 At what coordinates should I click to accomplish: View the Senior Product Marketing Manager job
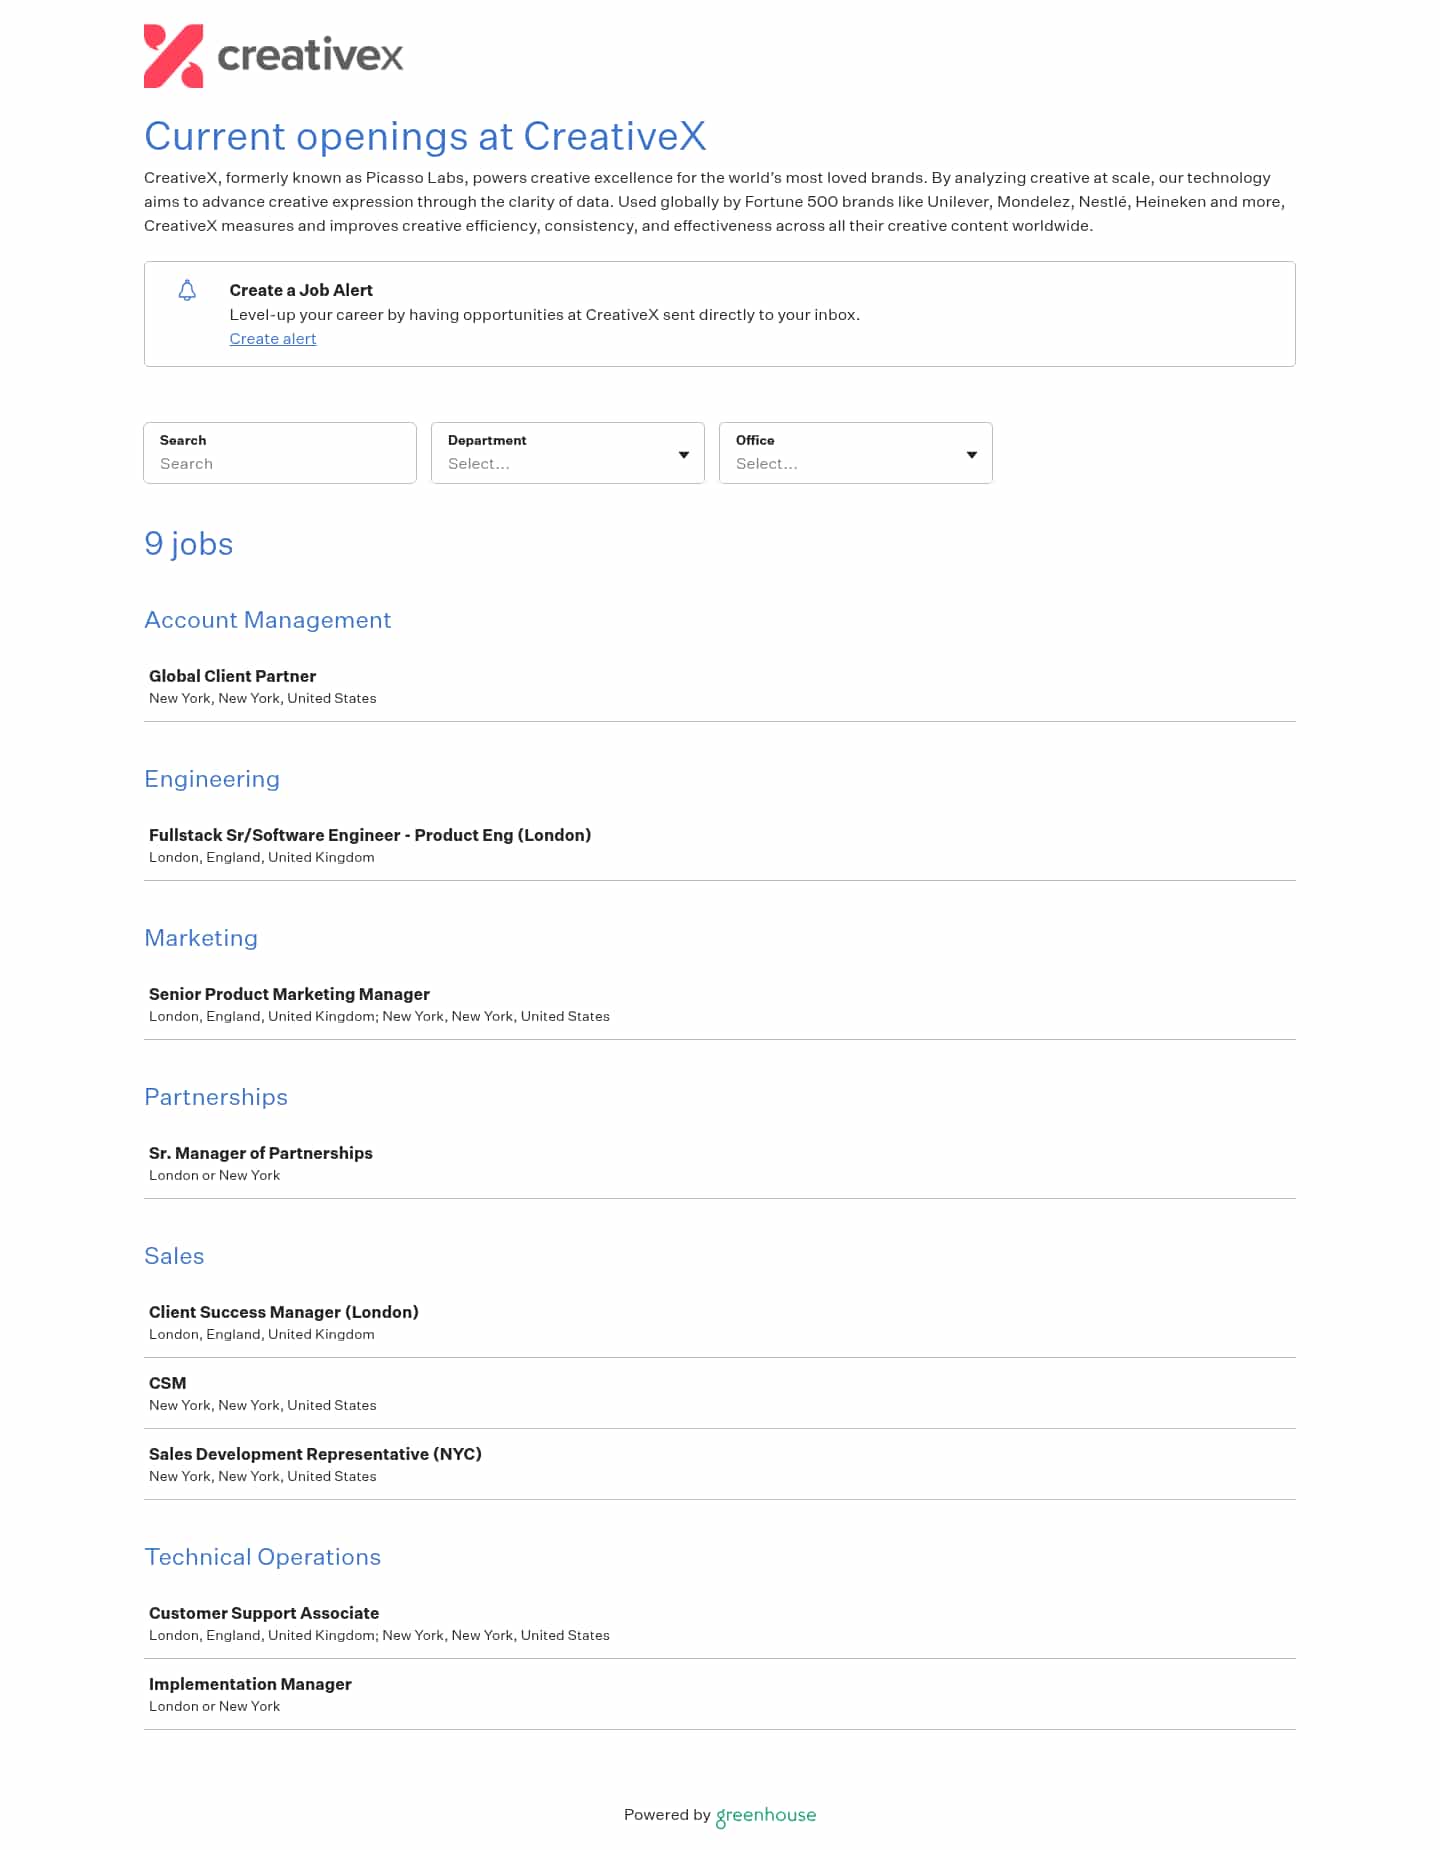coord(289,994)
